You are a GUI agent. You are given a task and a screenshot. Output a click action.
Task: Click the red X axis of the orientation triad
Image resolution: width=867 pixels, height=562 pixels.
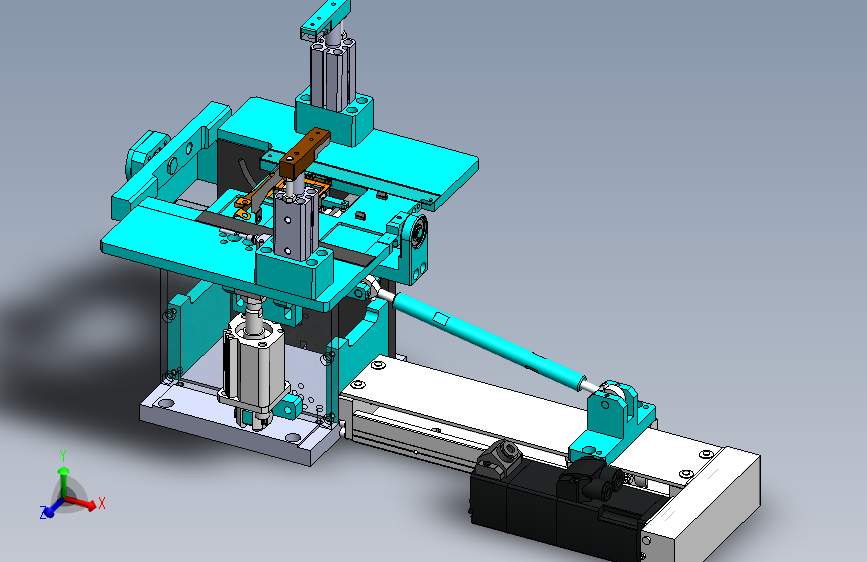tap(82, 502)
